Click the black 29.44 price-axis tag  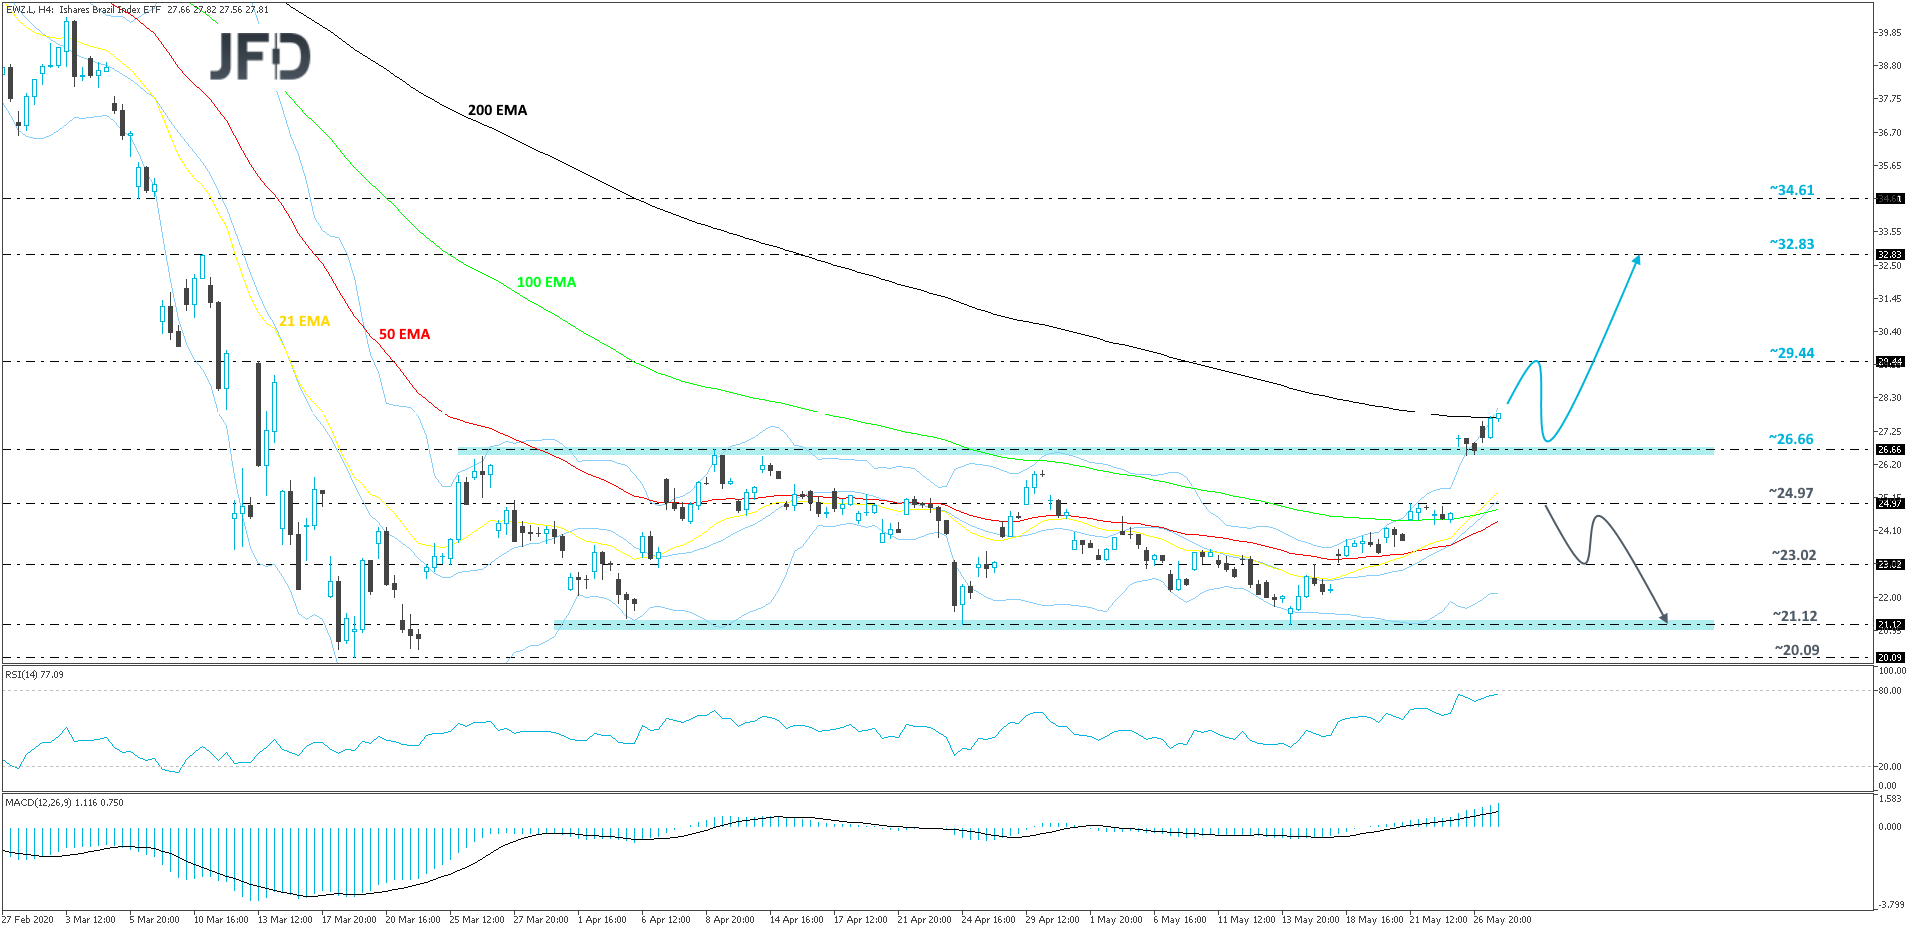tap(1889, 362)
